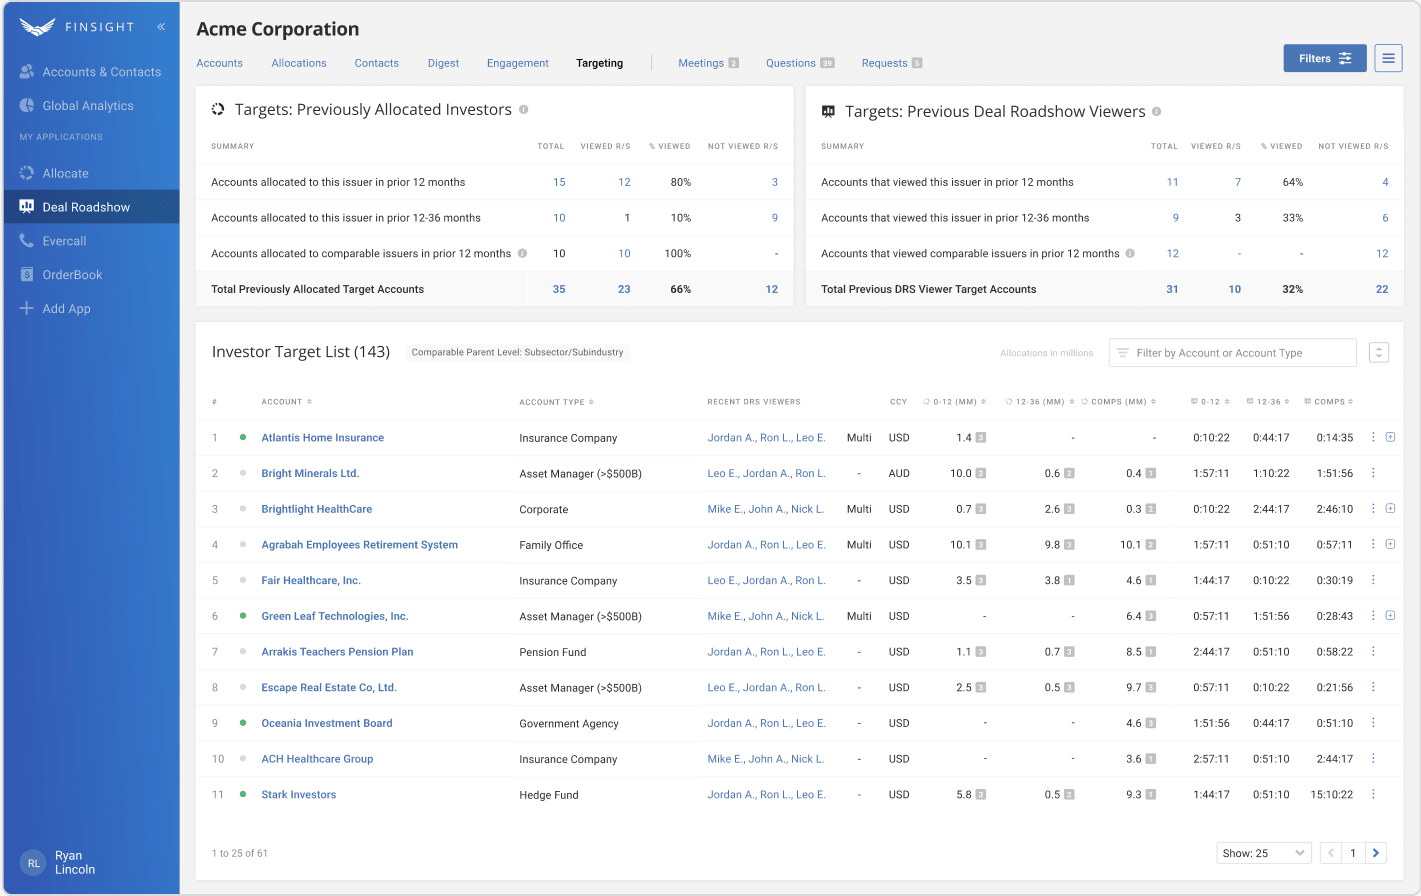1421x896 pixels.
Task: Open the Requests tab
Action: coord(892,63)
